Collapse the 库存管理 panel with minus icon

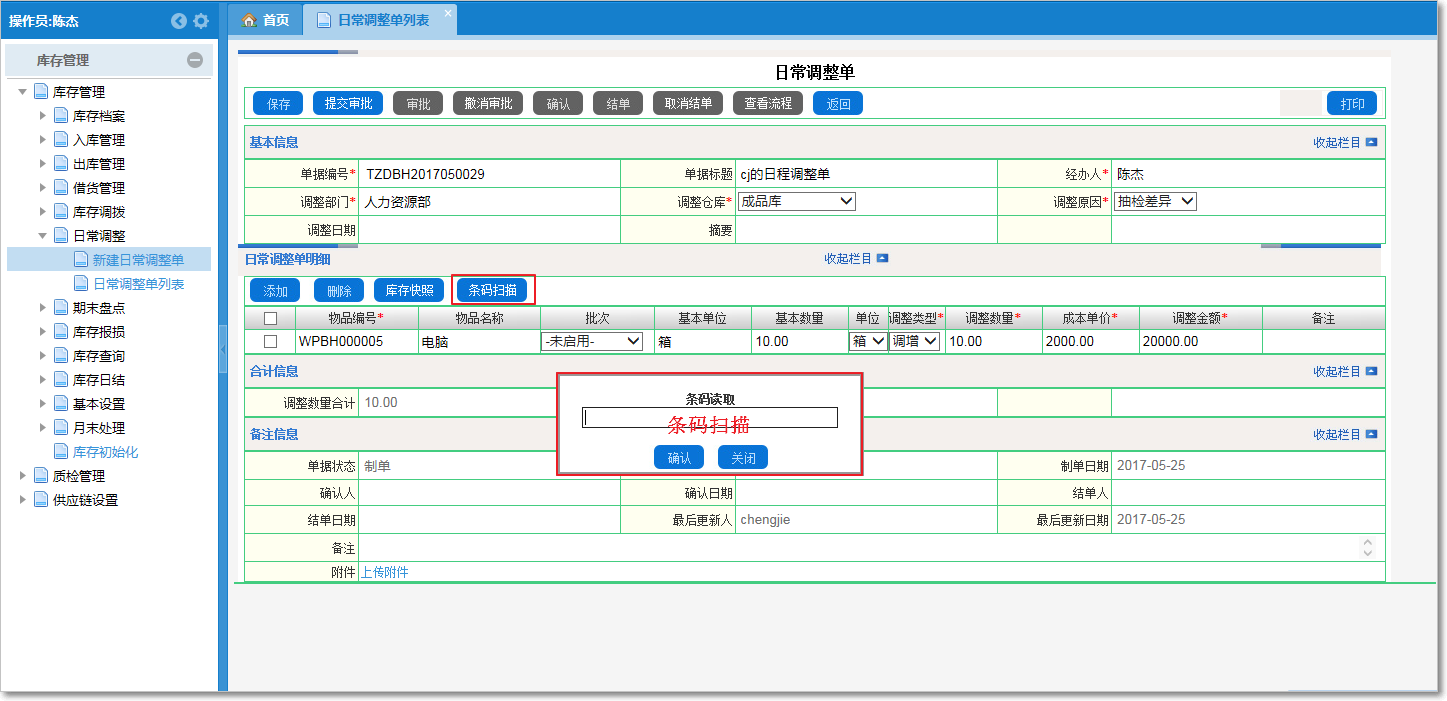195,60
